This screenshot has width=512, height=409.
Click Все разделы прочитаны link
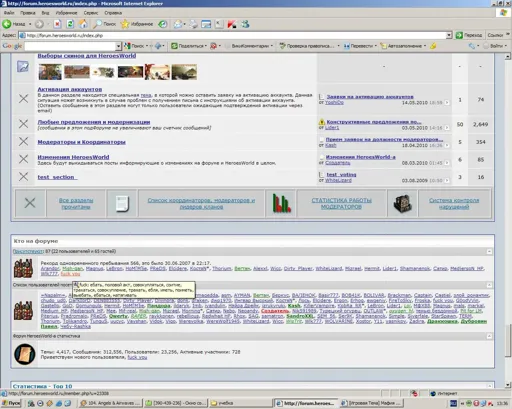[x=76, y=203]
